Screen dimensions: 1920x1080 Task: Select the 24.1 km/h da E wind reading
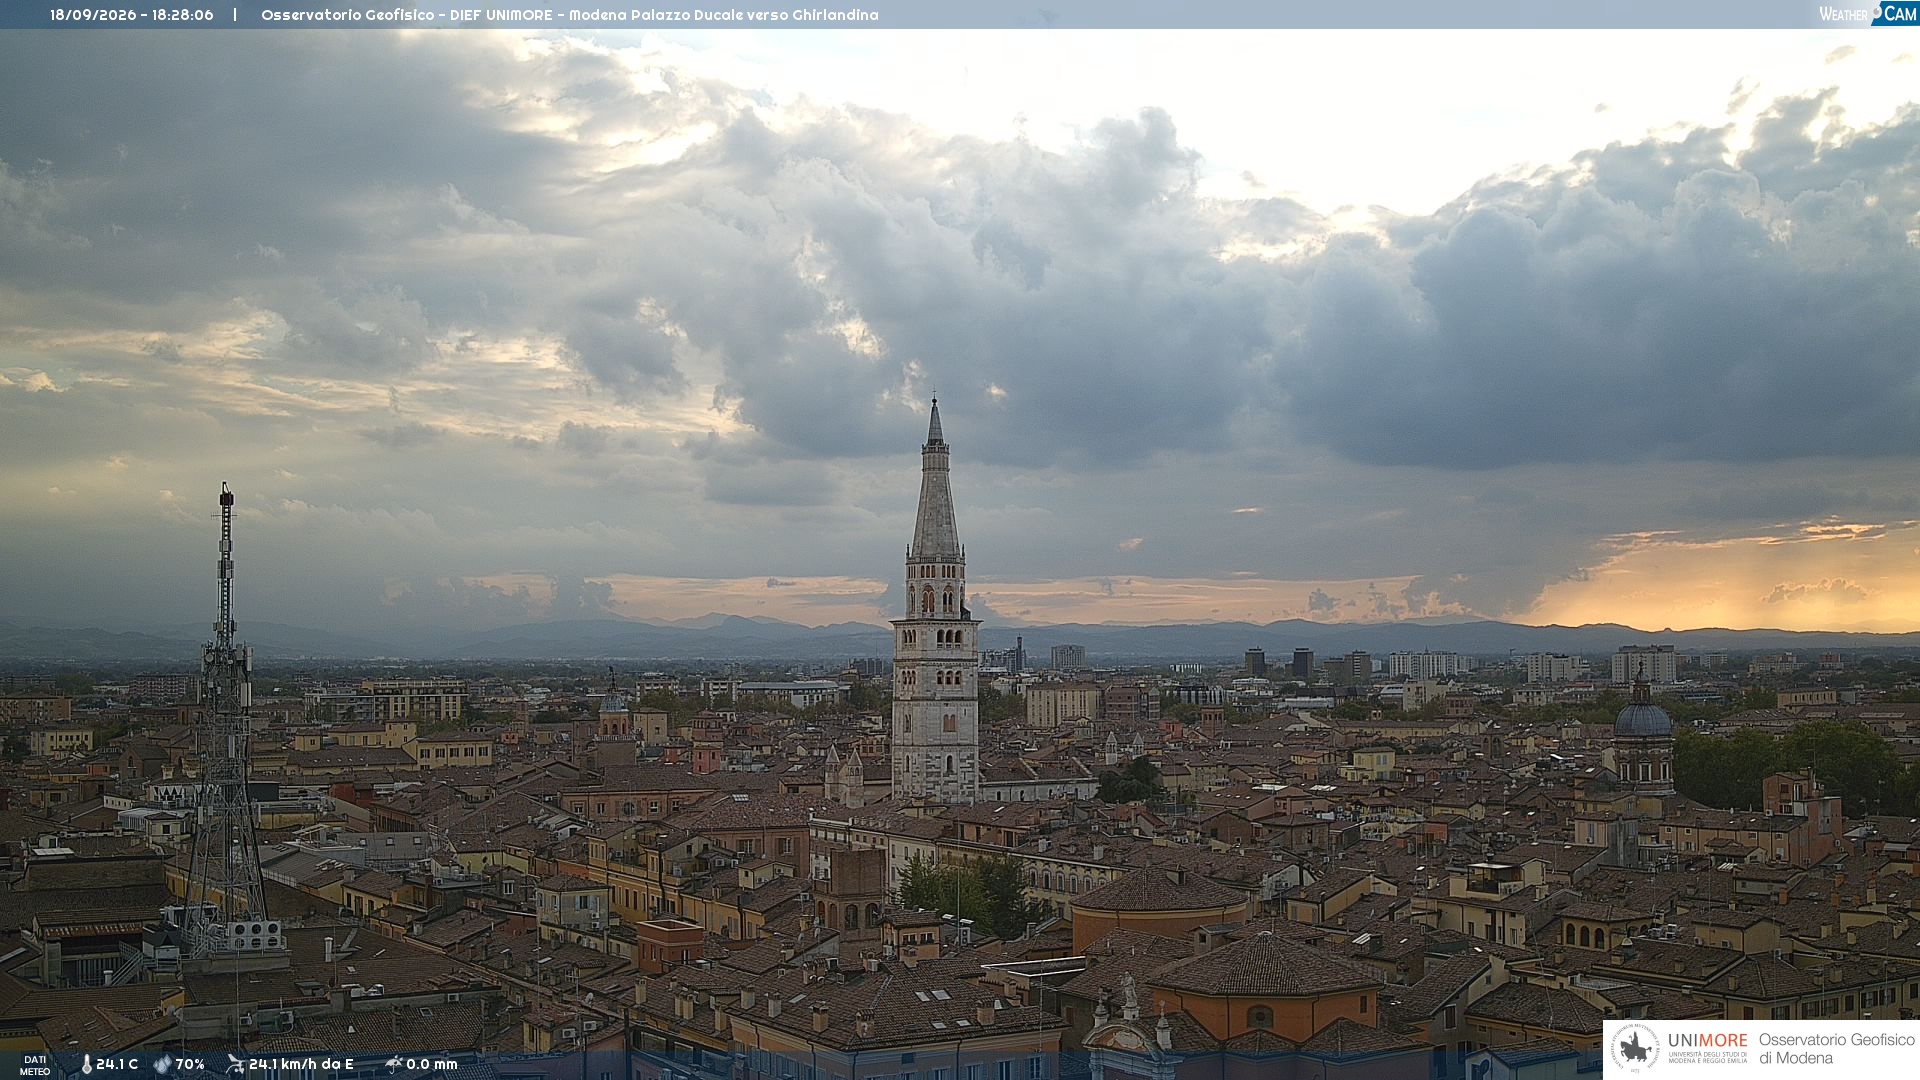point(301,1064)
